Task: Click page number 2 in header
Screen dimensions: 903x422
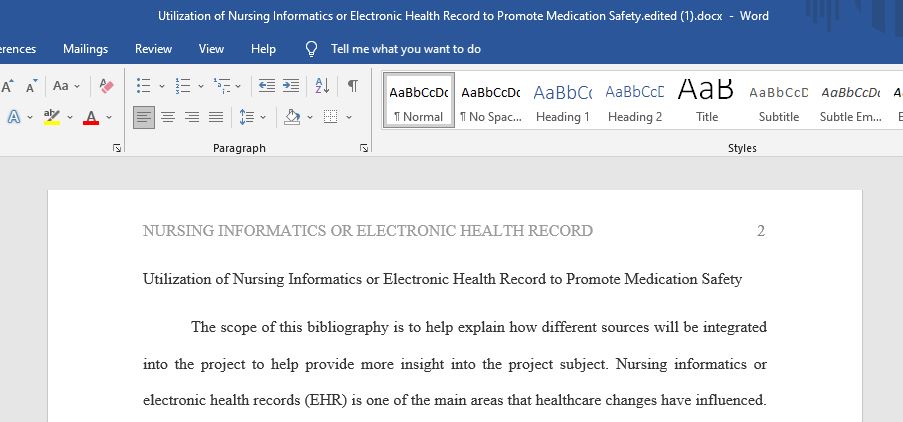Action: click(761, 231)
